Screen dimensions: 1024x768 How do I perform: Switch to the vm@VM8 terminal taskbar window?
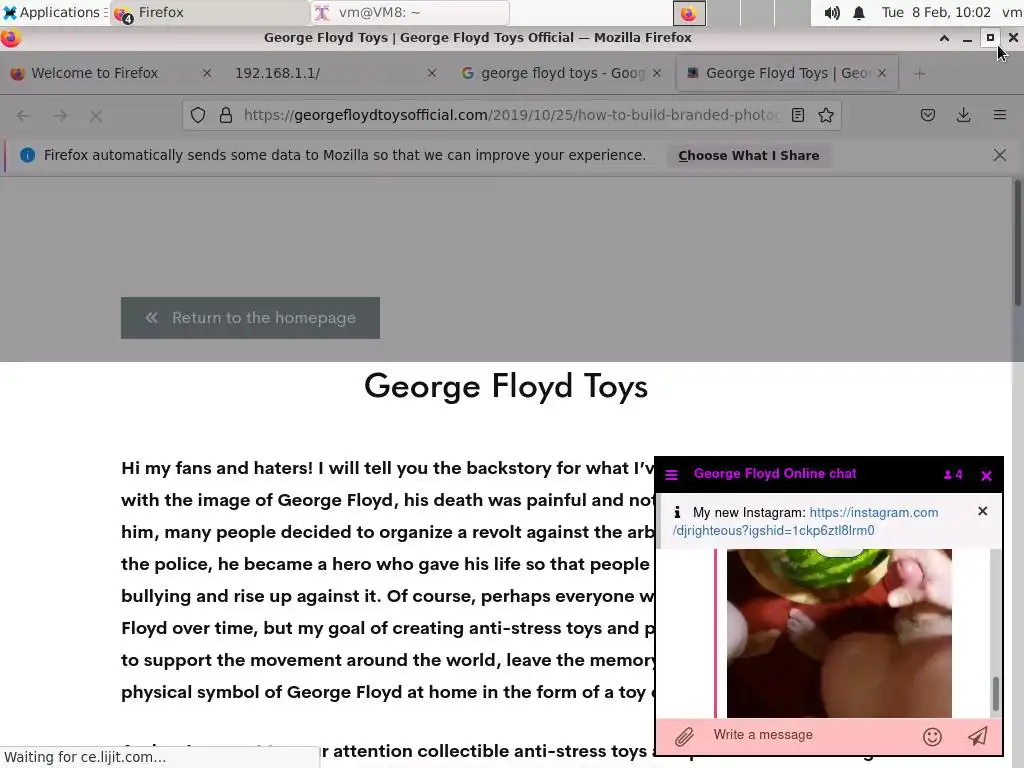click(409, 12)
